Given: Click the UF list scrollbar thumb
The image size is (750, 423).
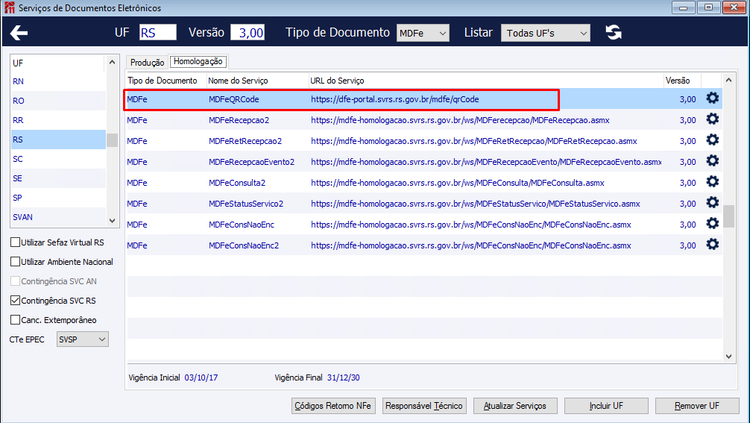Looking at the screenshot, I should tap(112, 140).
